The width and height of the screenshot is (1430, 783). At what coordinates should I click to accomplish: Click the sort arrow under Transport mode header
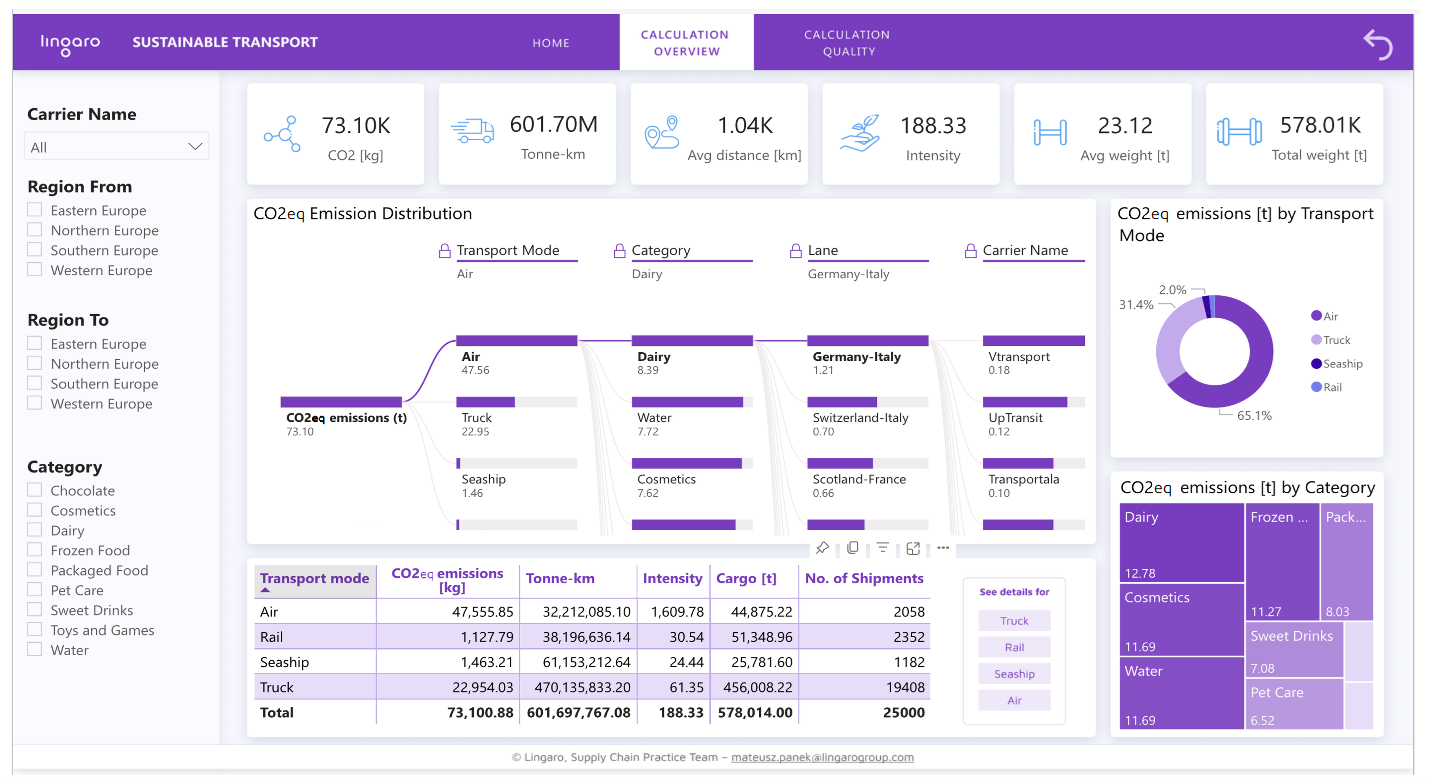[265, 591]
